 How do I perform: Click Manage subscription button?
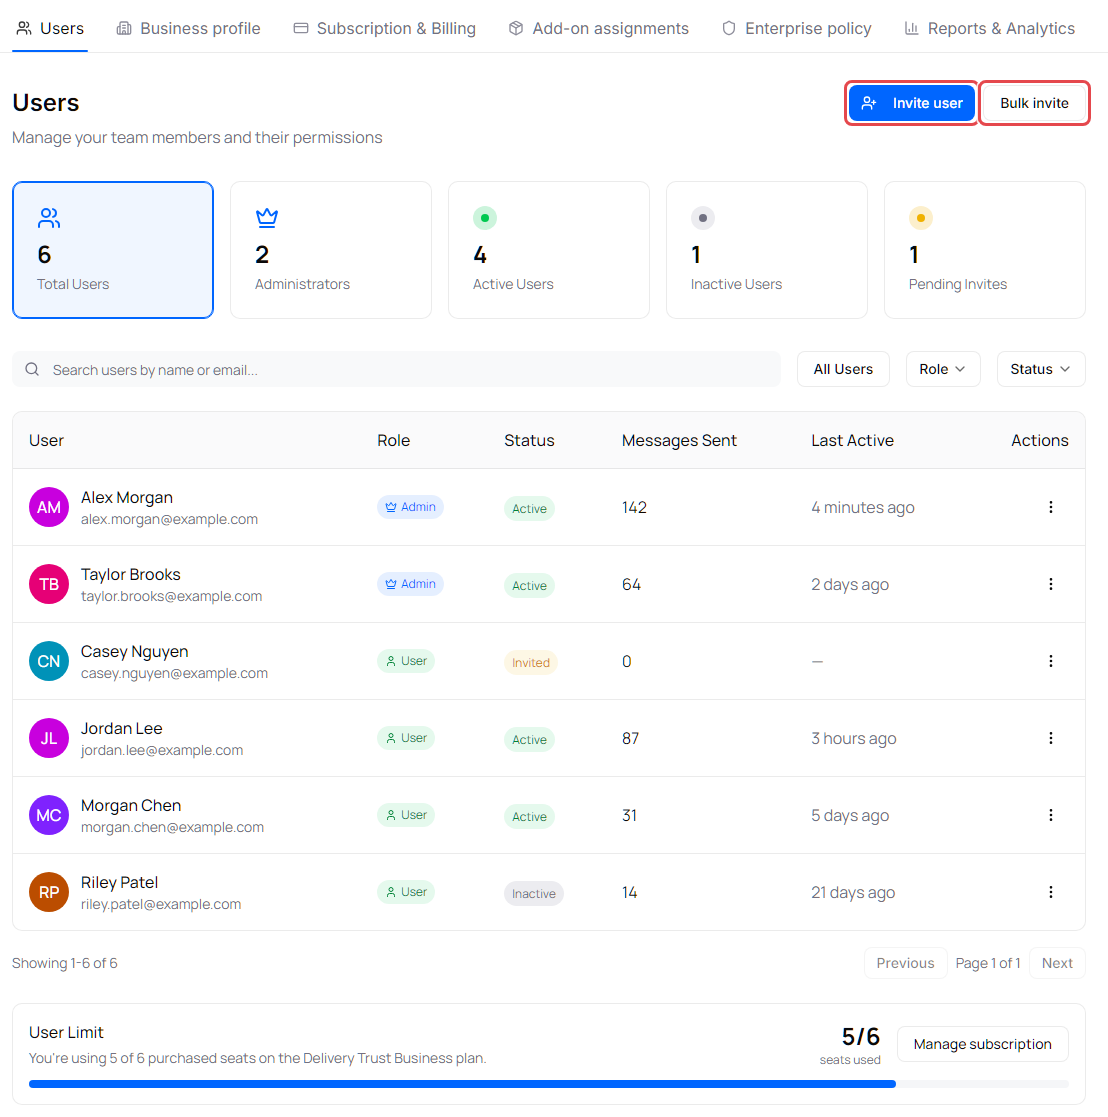(983, 1044)
